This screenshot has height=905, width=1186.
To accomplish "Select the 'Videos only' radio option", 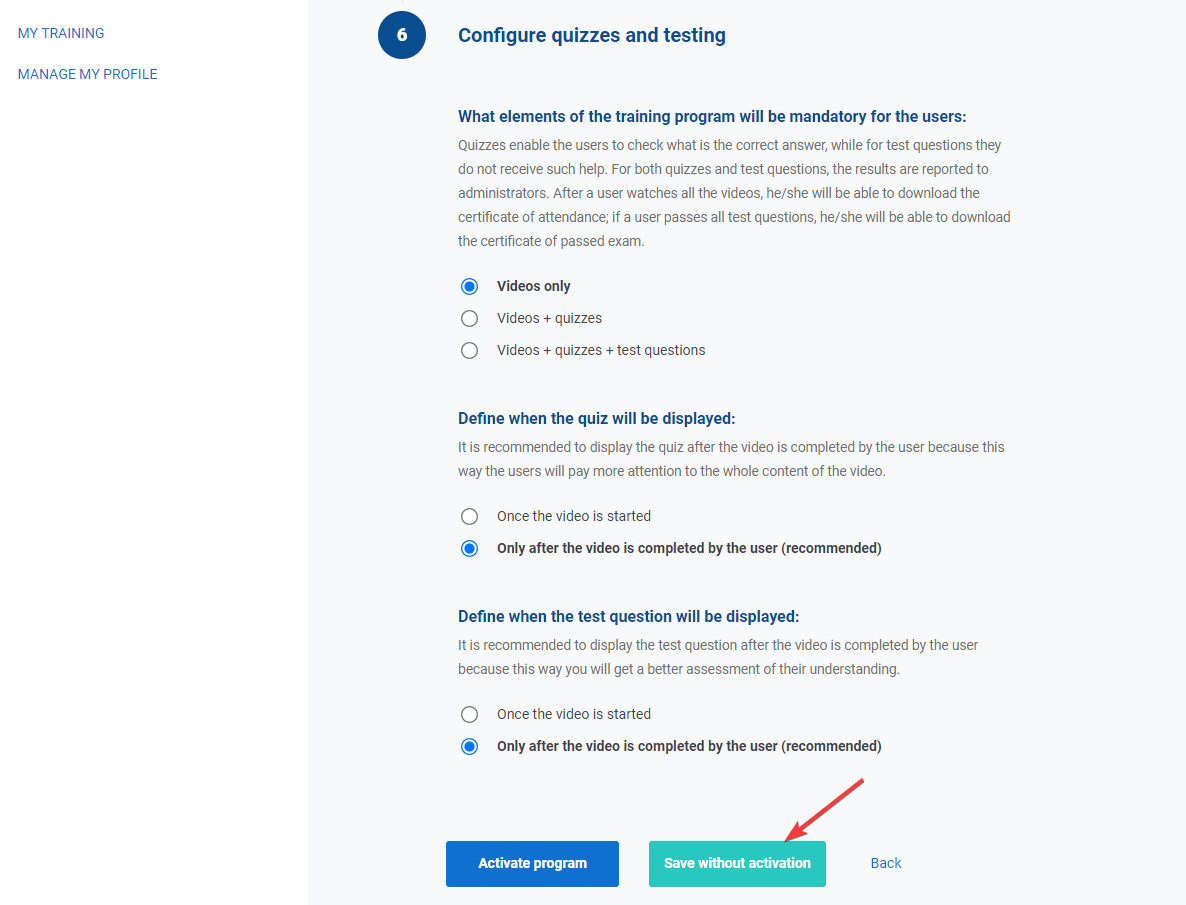I will [x=469, y=286].
